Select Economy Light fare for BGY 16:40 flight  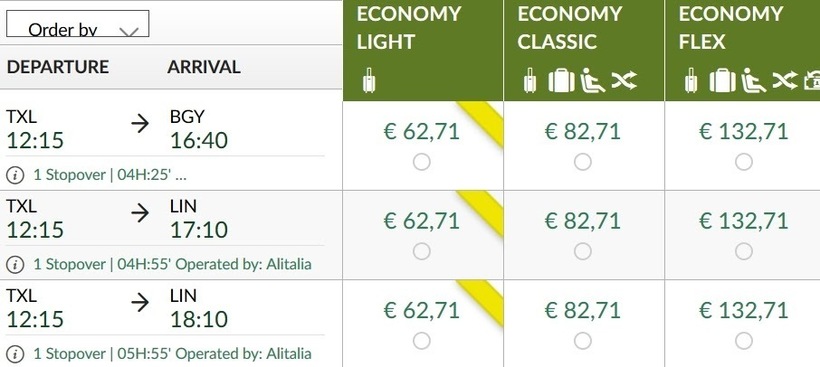point(422,162)
